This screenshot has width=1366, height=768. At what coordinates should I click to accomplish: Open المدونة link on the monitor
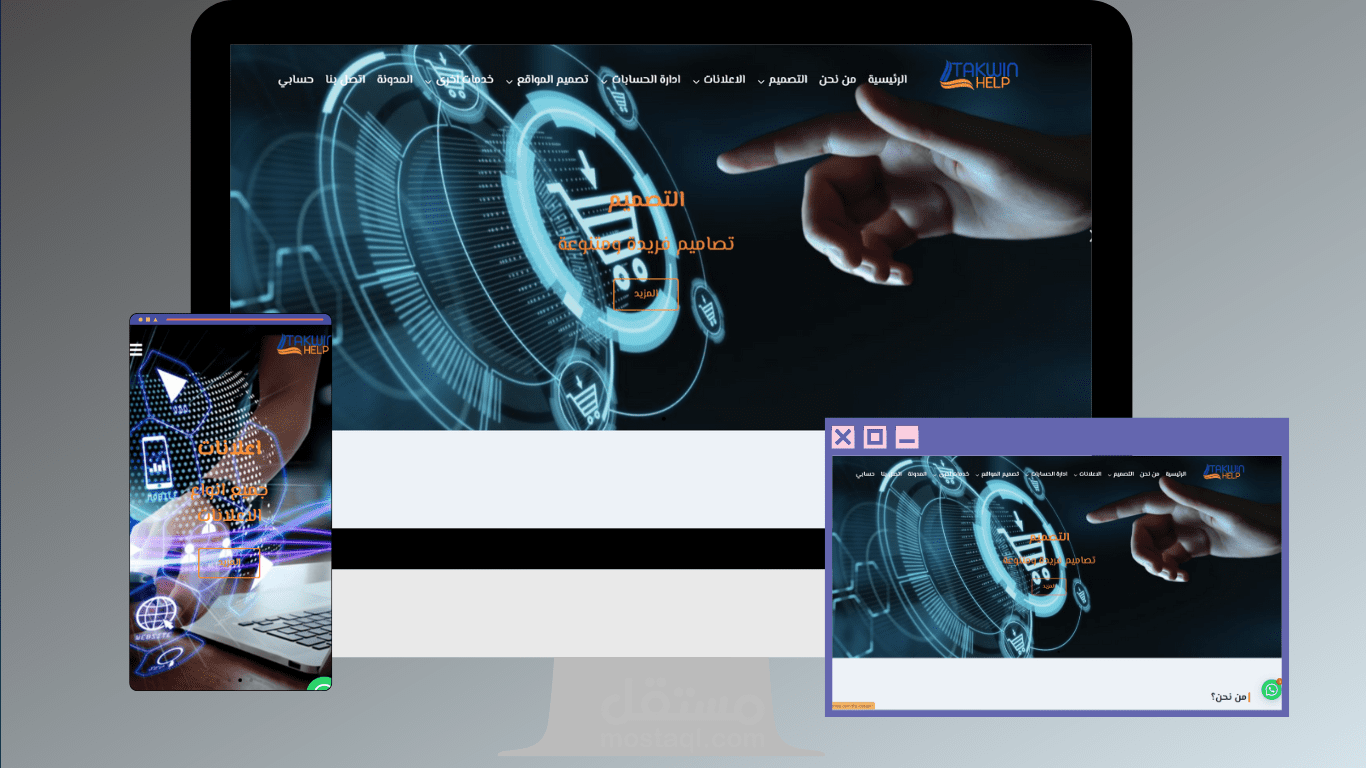[x=394, y=79]
